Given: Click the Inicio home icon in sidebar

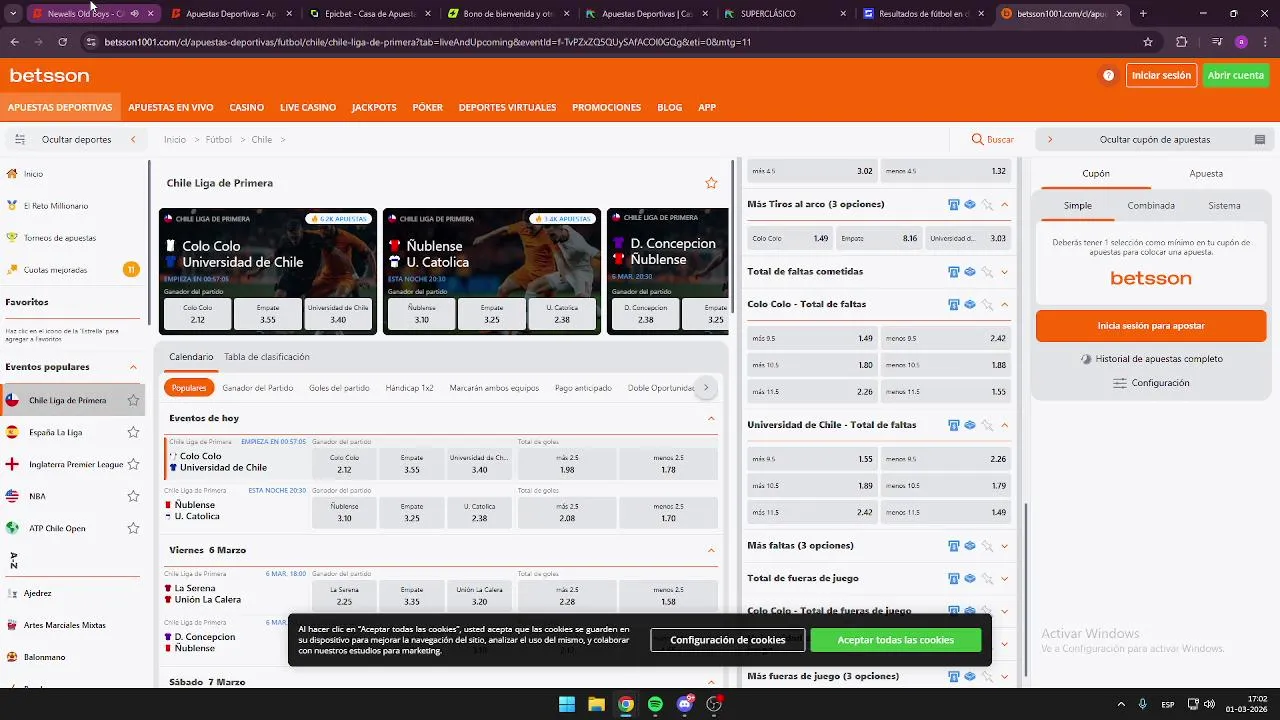Looking at the screenshot, I should 12,173.
